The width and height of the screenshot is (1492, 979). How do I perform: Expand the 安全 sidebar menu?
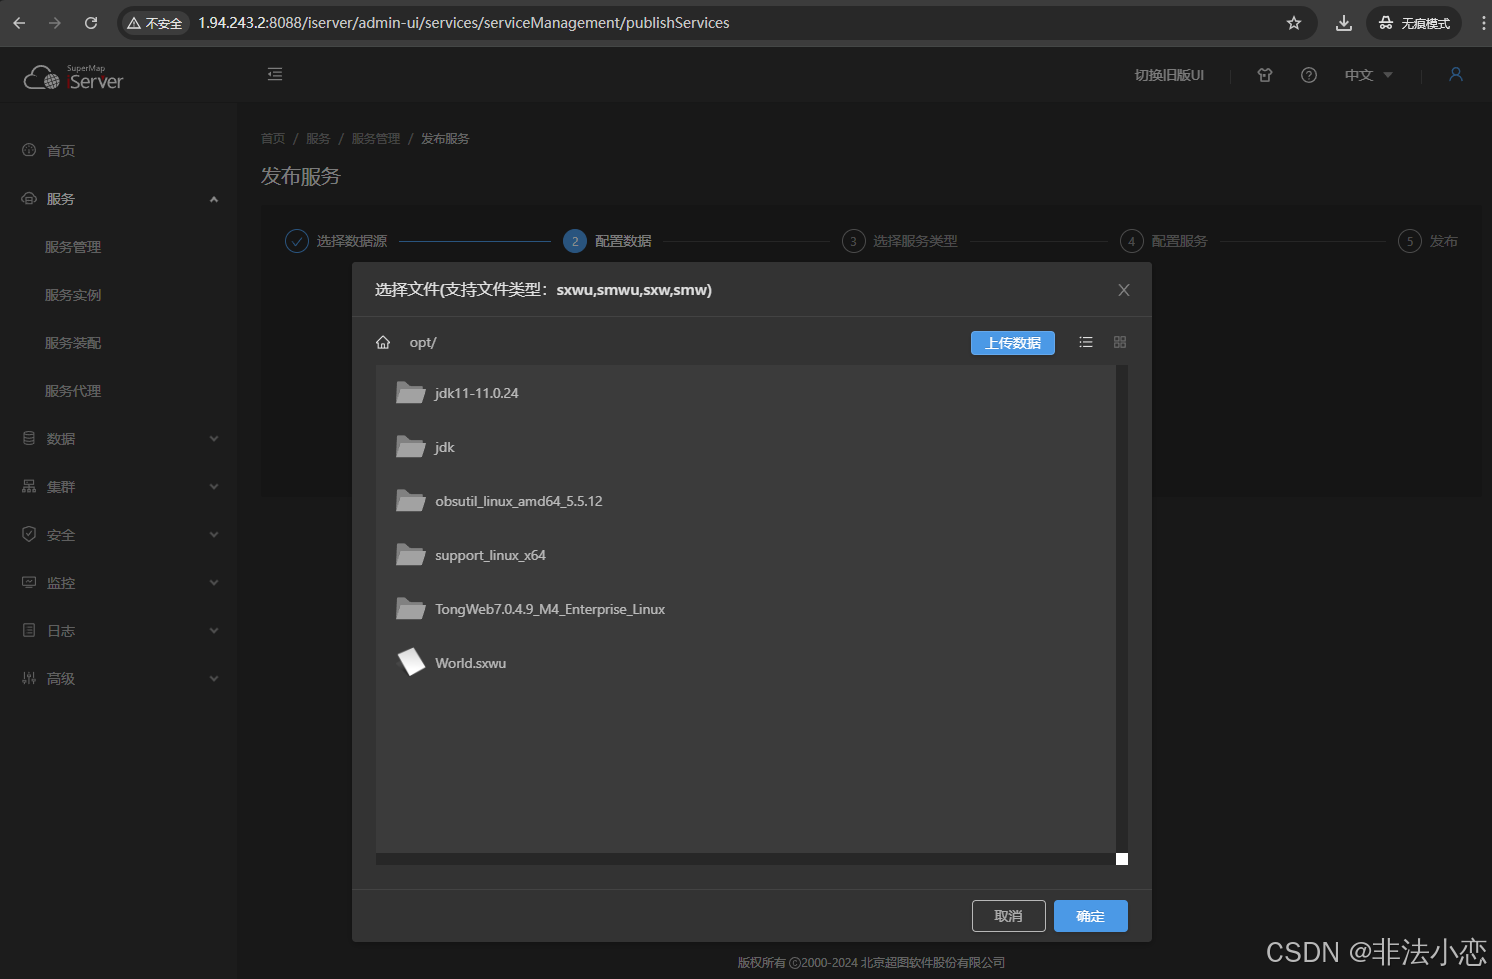tap(120, 535)
